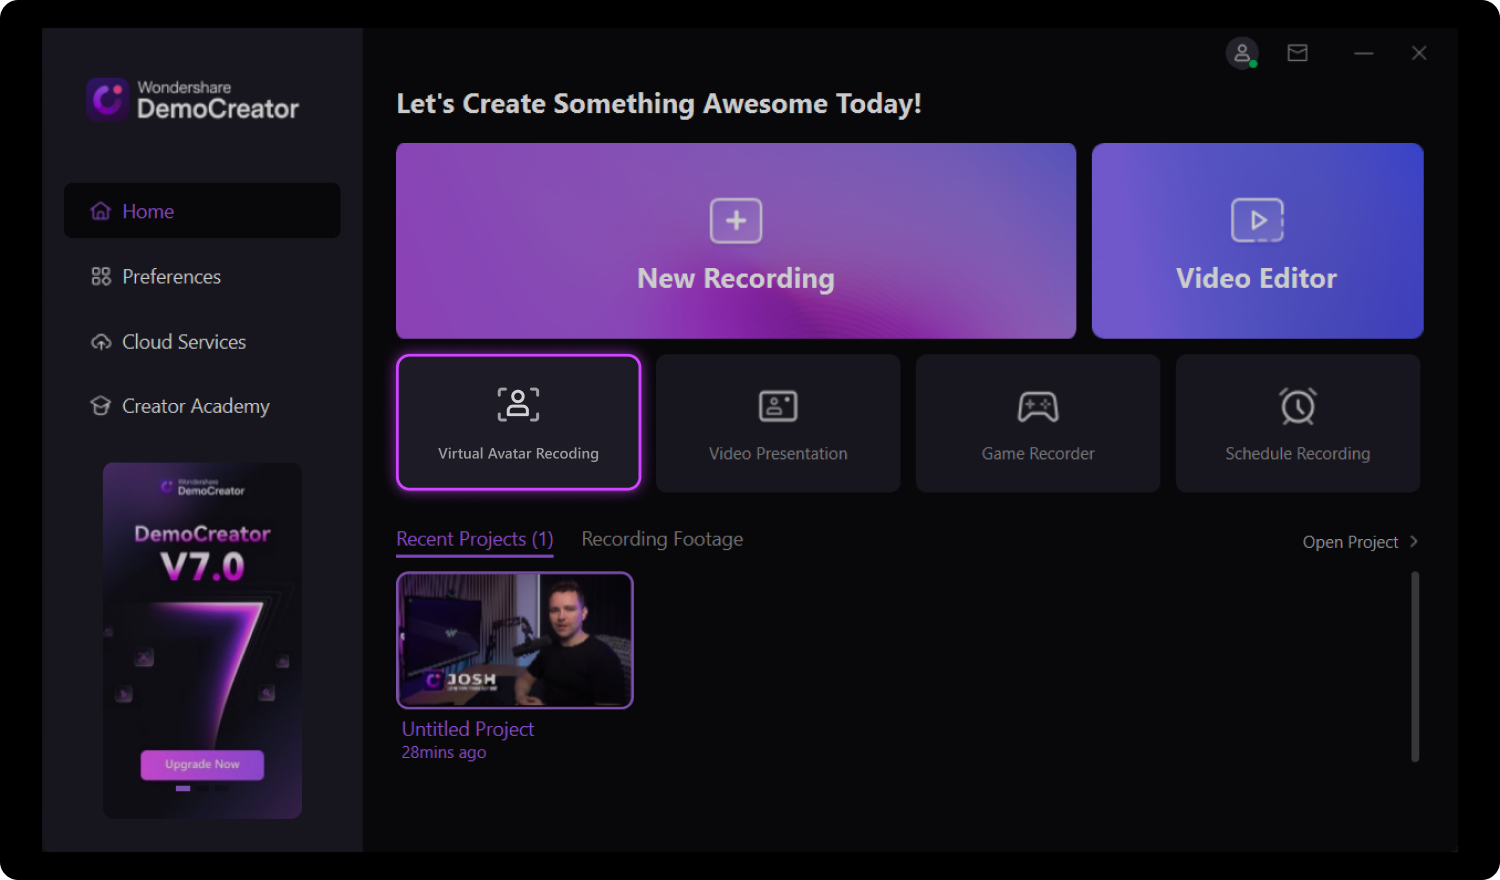Viewport: 1500px width, 880px height.
Task: Click the Wondershare DemoCreator logo
Action: tap(192, 100)
